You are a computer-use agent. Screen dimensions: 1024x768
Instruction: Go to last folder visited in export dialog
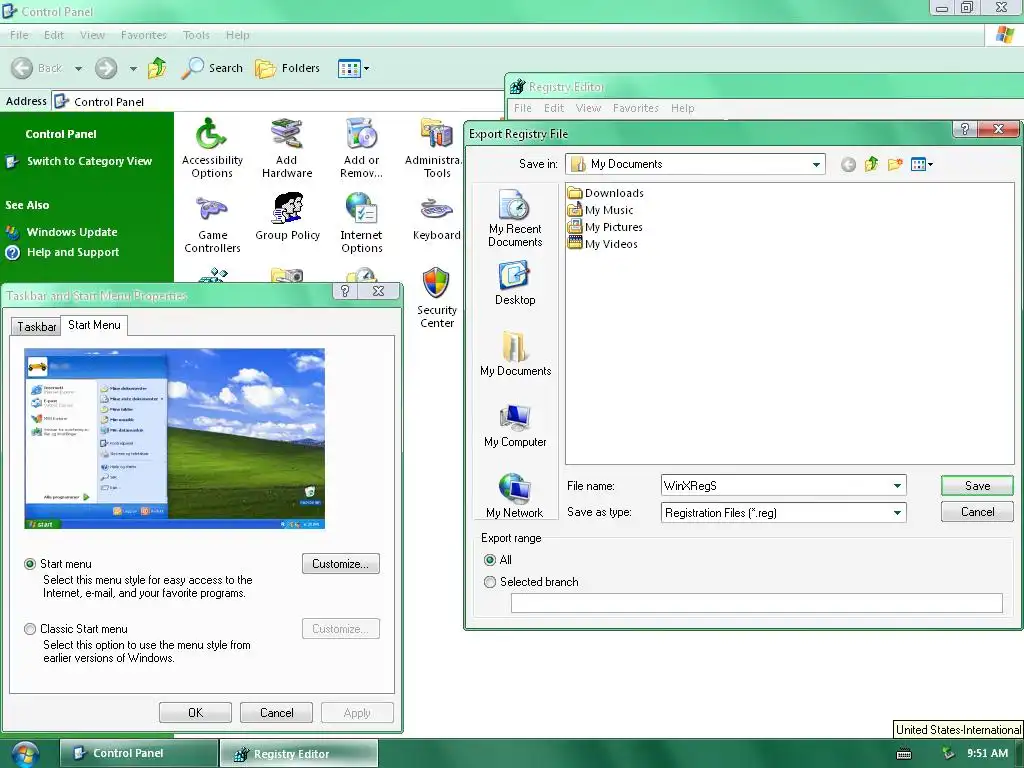848,165
